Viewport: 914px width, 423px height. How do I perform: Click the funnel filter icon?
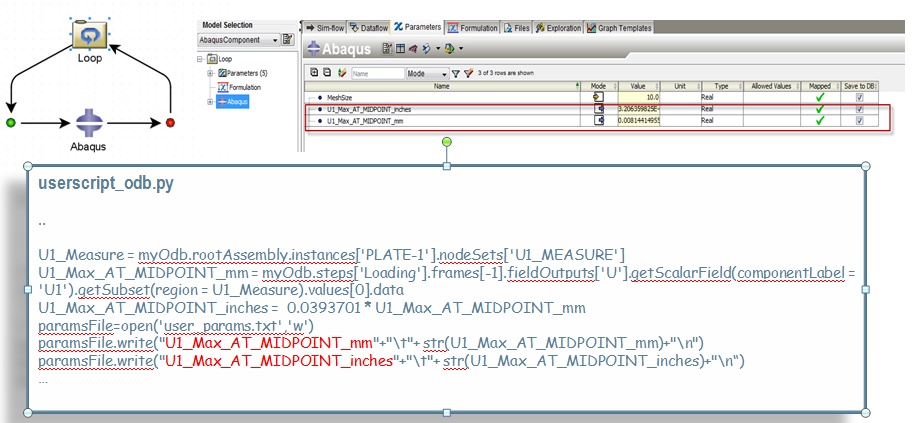pos(456,73)
